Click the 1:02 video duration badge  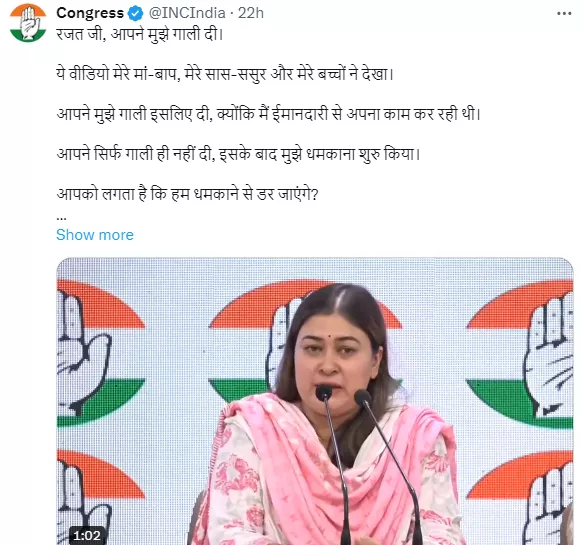(x=87, y=536)
